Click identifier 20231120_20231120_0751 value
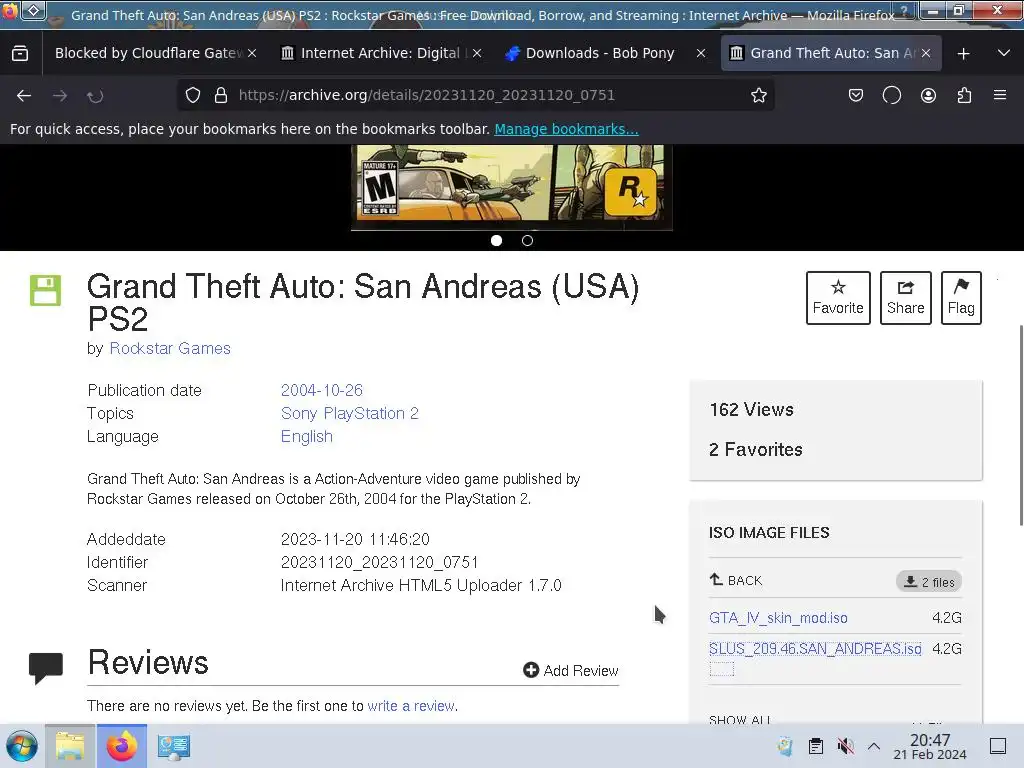Viewport: 1024px width, 768px height. coord(379,562)
